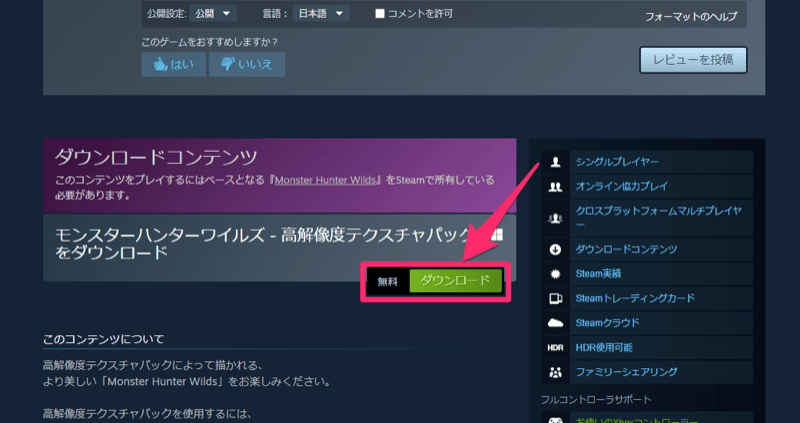This screenshot has height=423, width=800.
Task: Click the cross-platform multiplayer icon
Action: click(x=555, y=218)
